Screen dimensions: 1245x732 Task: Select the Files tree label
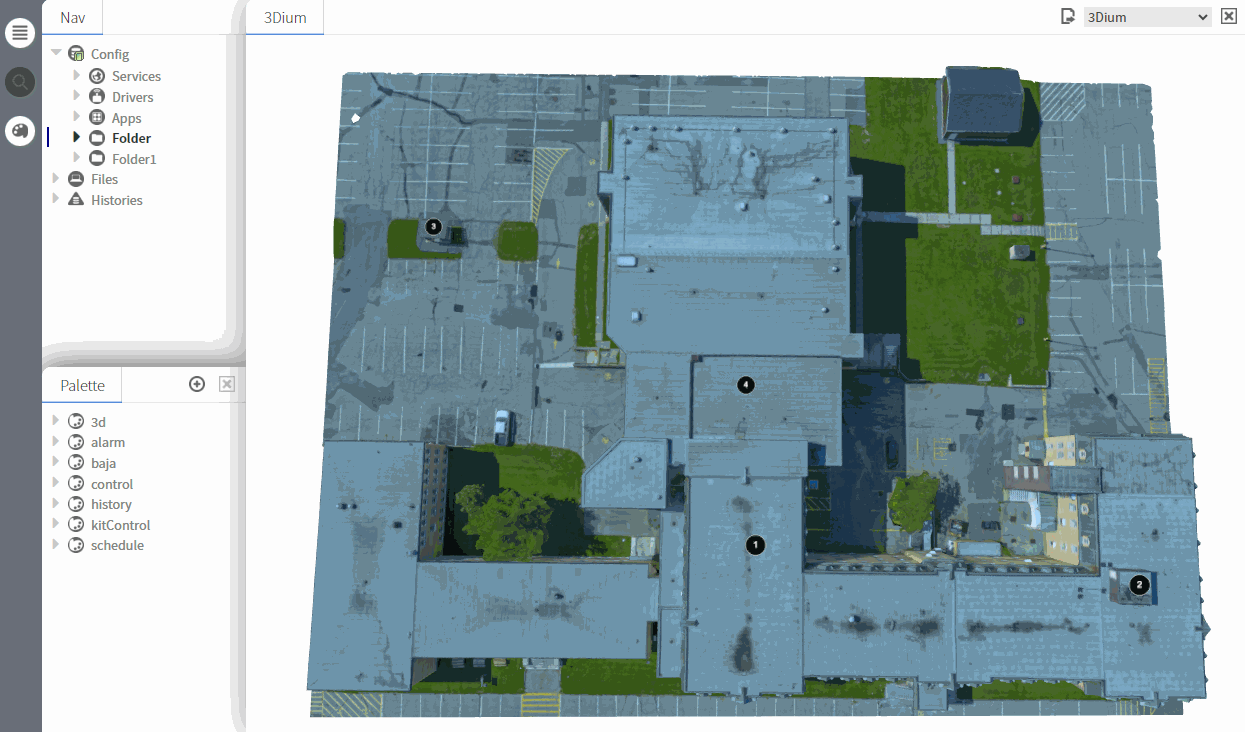click(105, 180)
